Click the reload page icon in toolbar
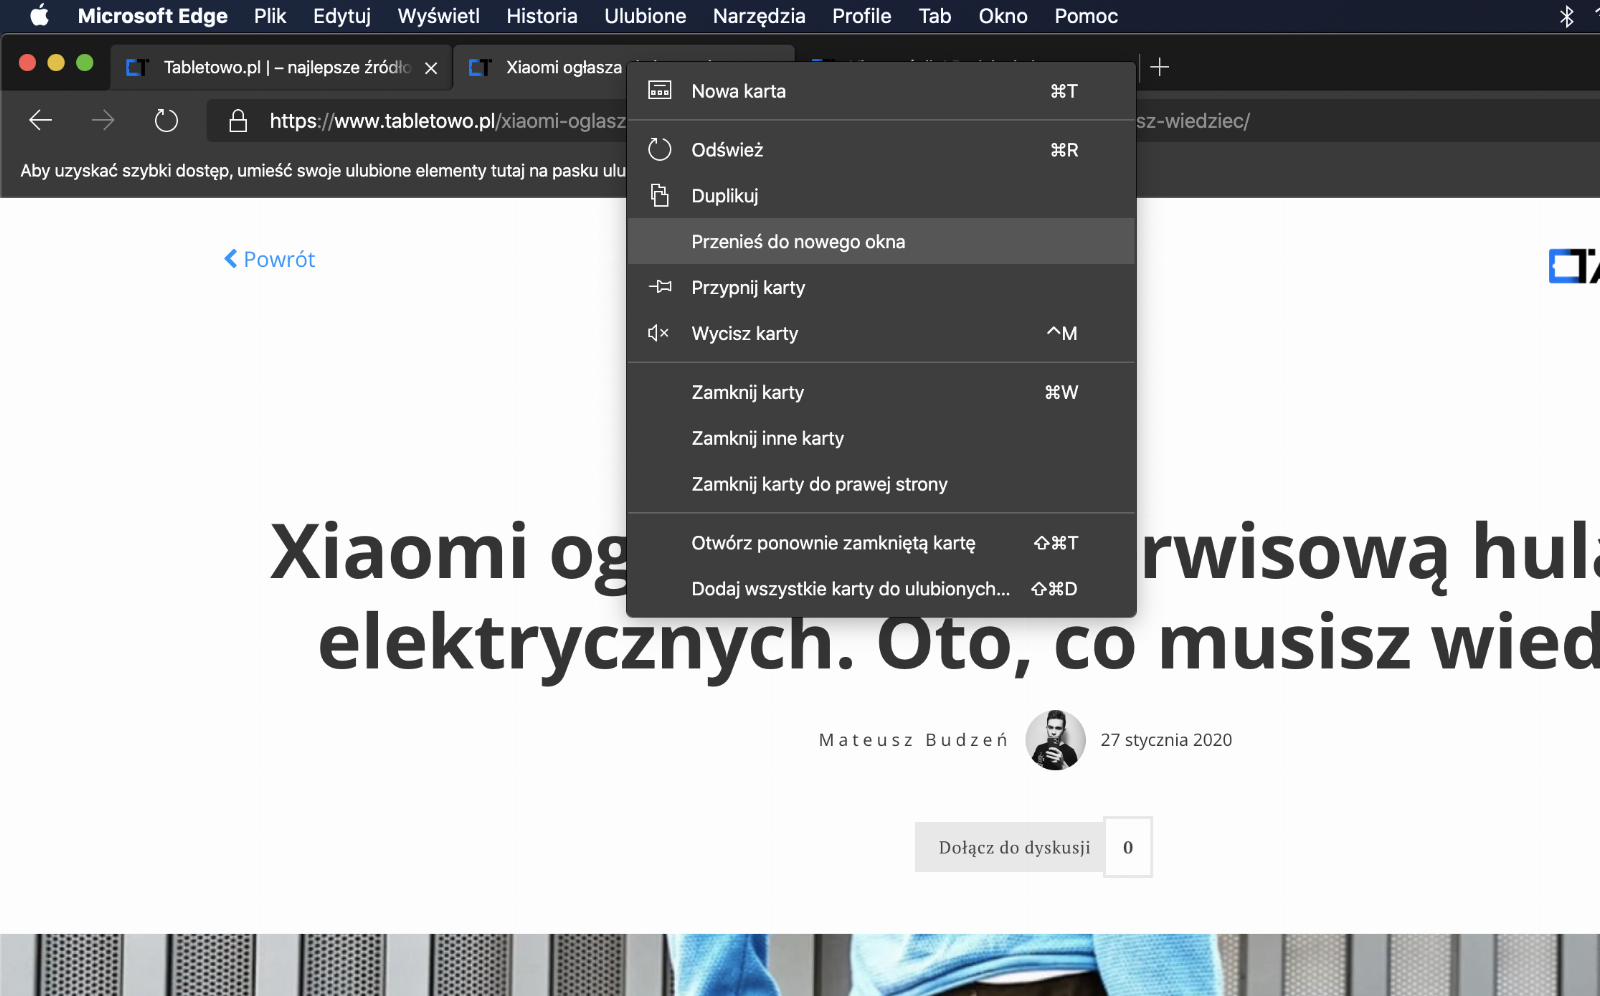The height and width of the screenshot is (996, 1600). [166, 121]
